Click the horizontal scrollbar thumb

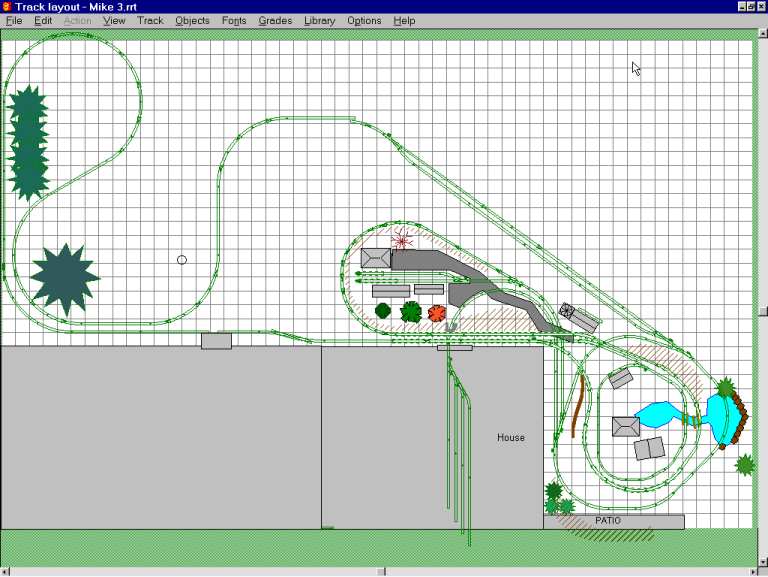[x=381, y=572]
